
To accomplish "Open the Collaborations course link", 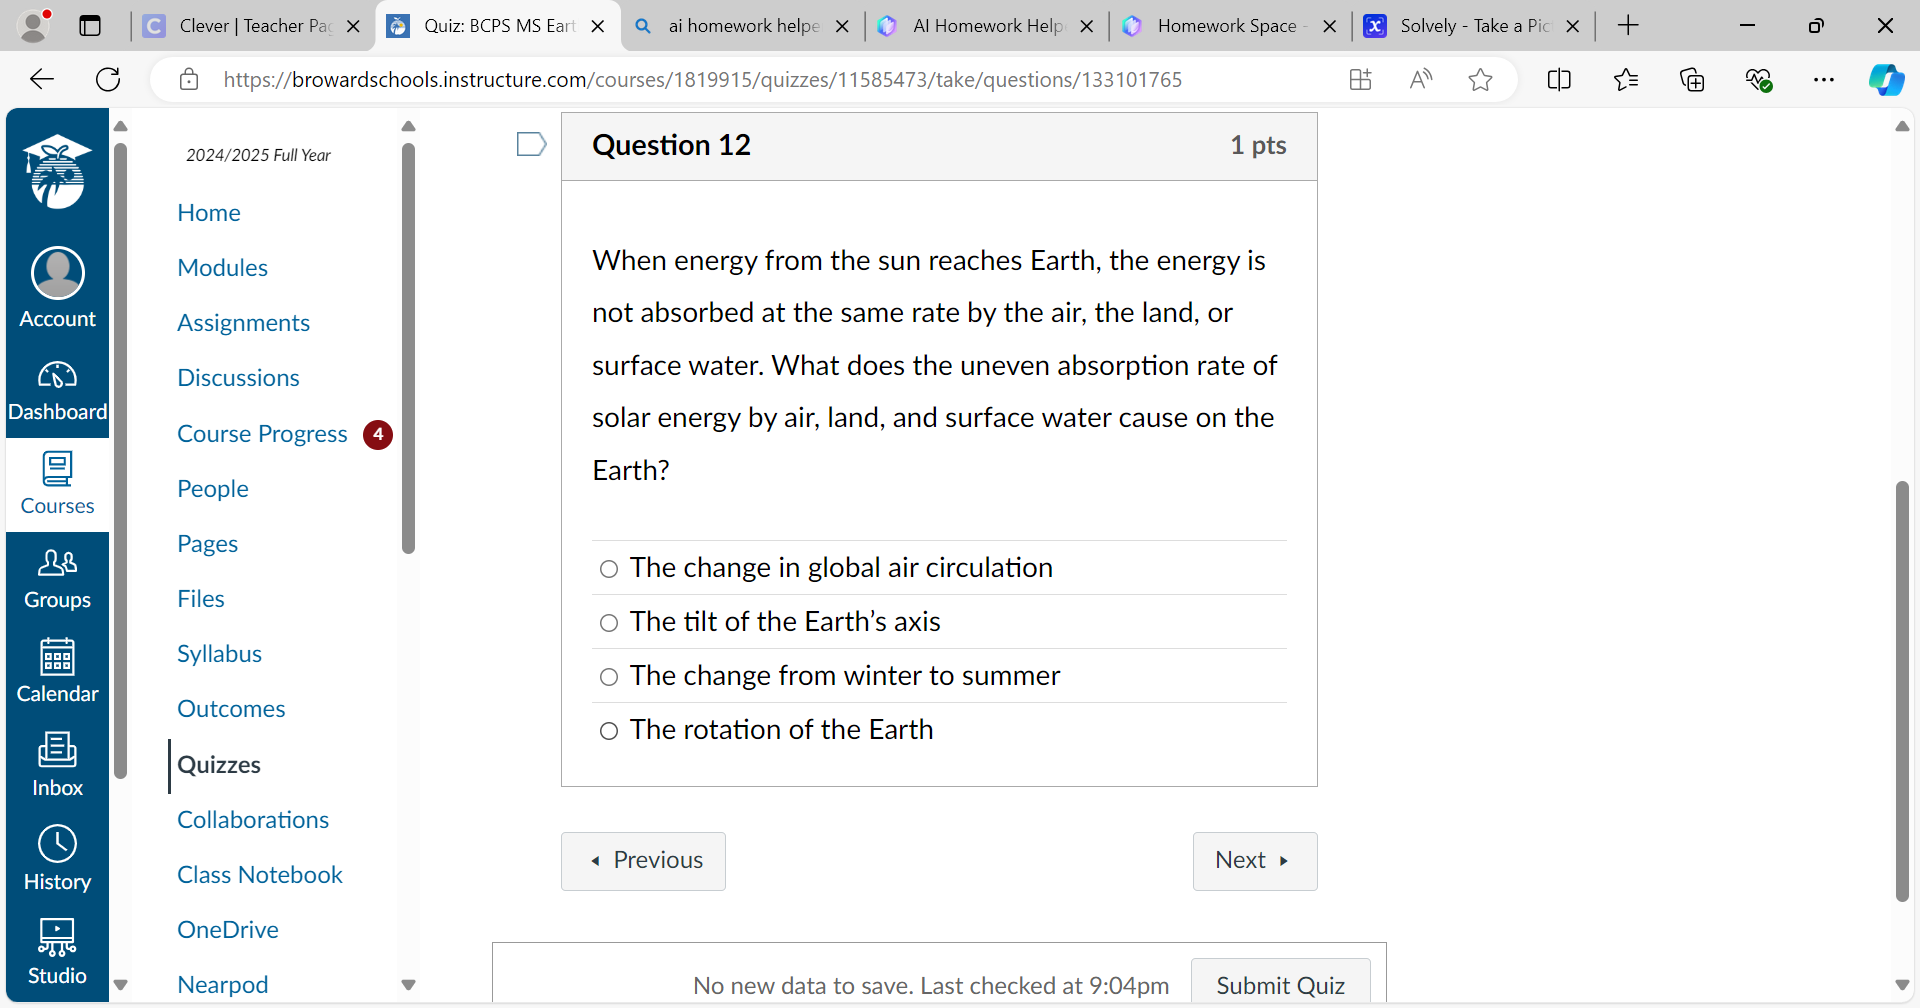I will click(x=253, y=820).
